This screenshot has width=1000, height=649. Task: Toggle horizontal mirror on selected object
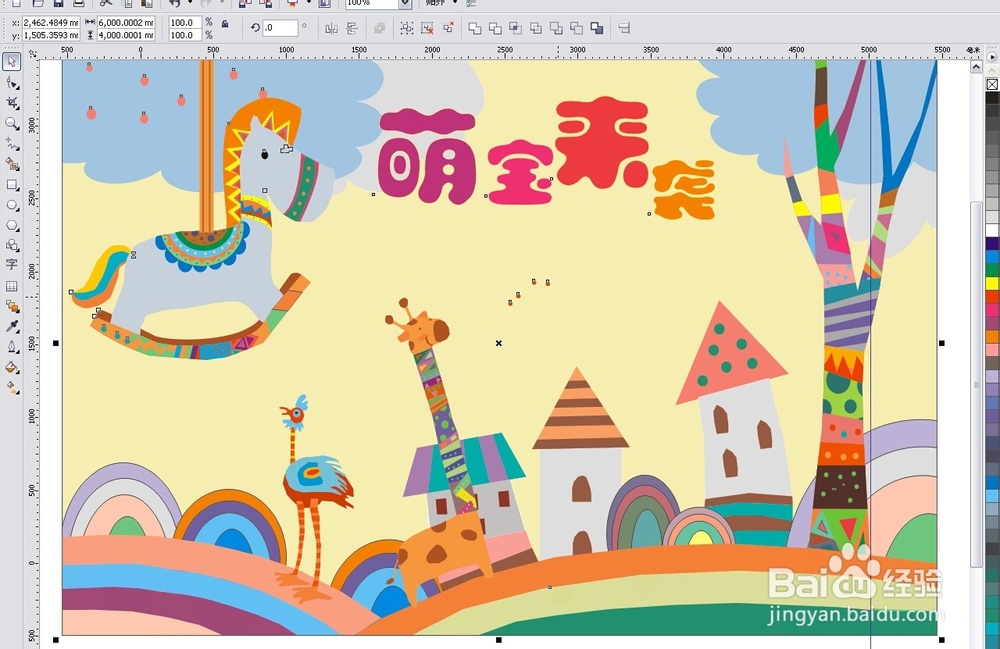click(331, 27)
